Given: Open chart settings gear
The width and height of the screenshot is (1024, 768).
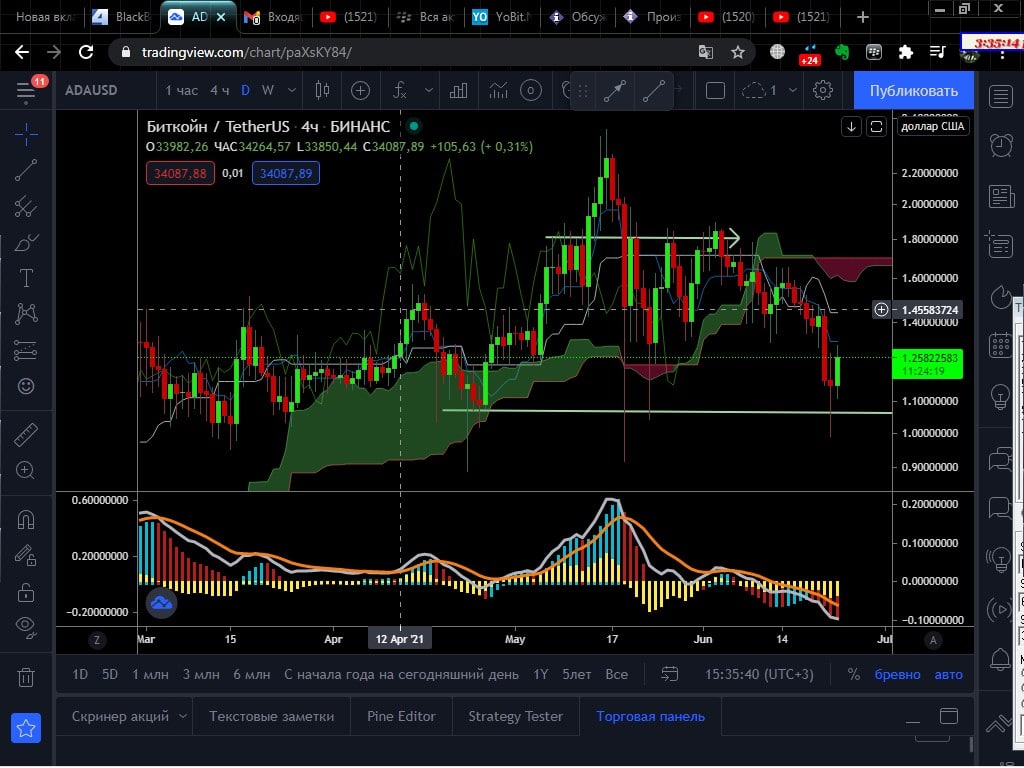Looking at the screenshot, I should (x=823, y=90).
